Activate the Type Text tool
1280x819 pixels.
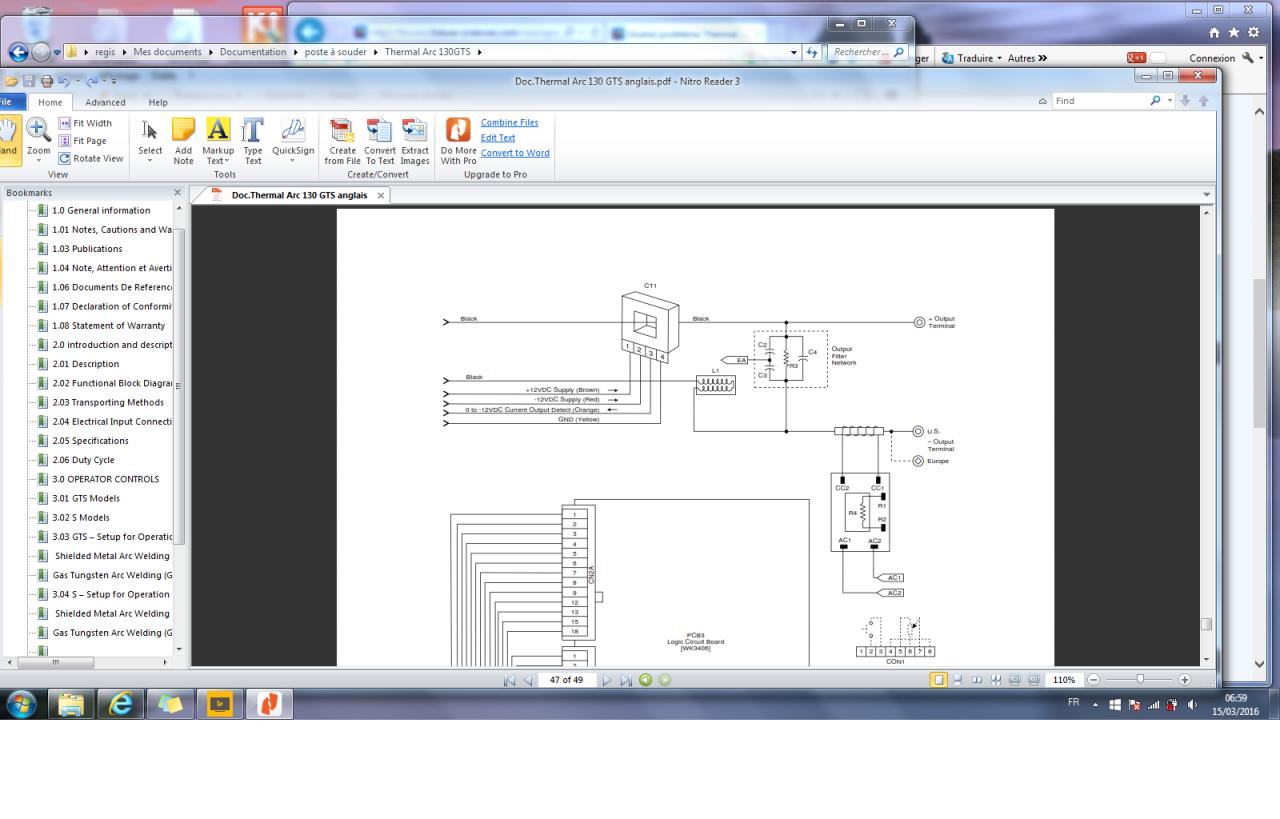coord(253,129)
